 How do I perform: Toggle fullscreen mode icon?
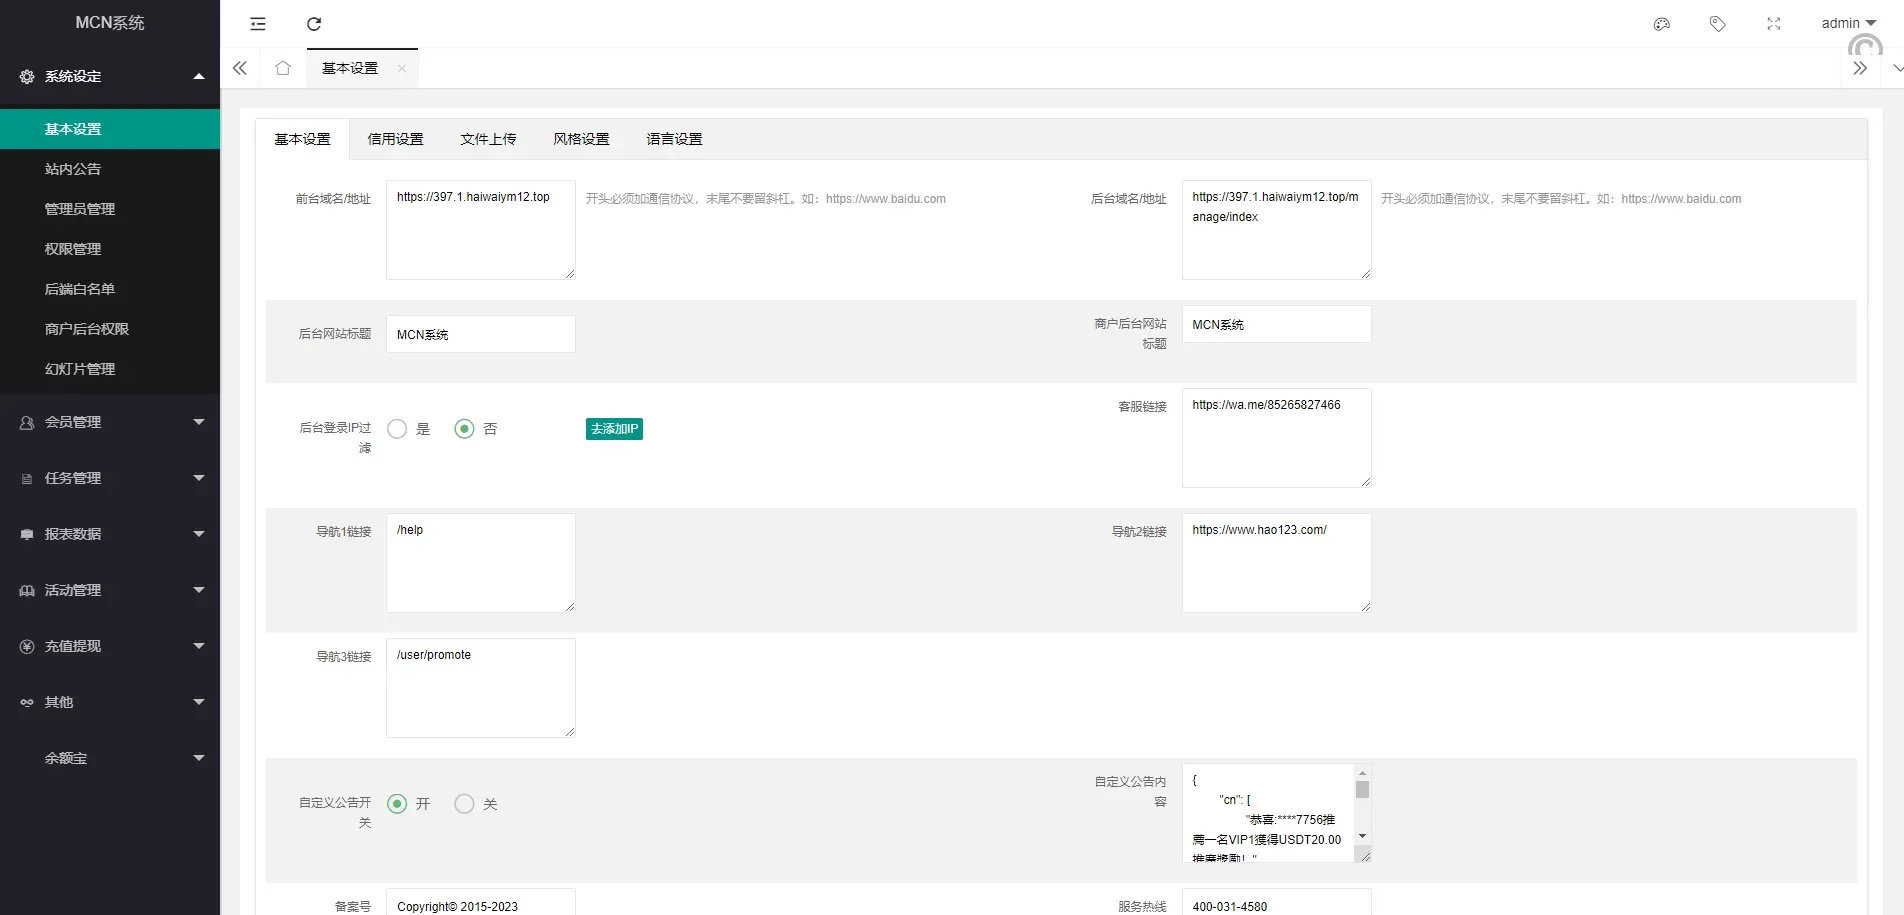click(x=1773, y=24)
